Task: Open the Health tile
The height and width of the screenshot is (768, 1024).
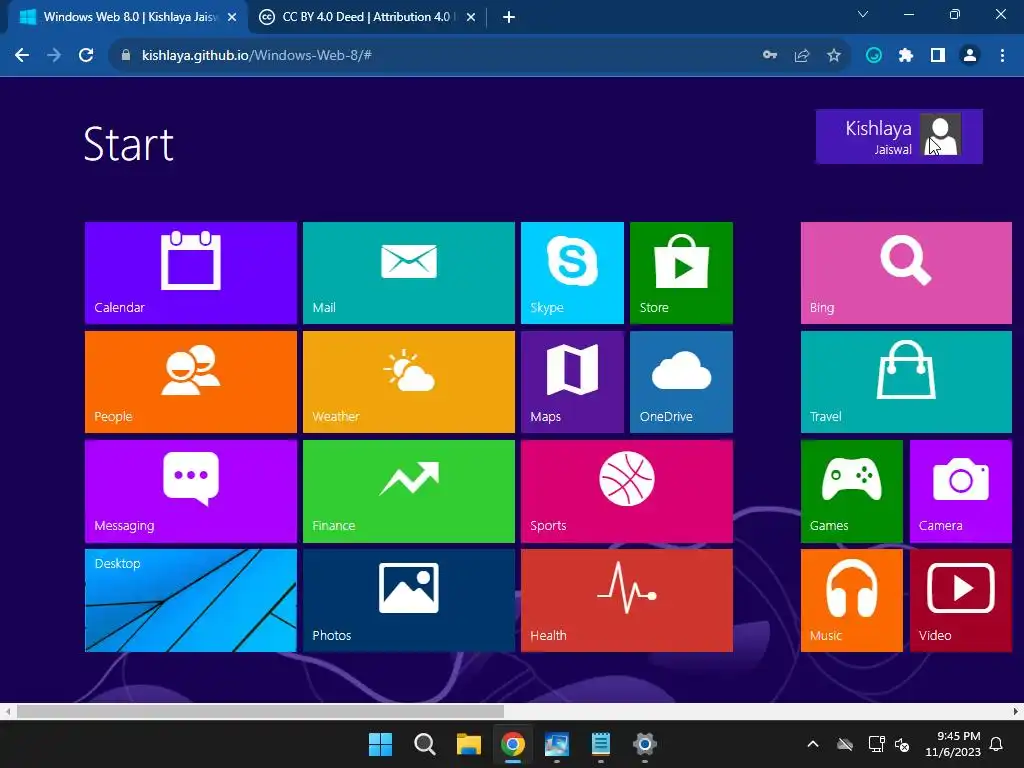Action: (x=627, y=600)
